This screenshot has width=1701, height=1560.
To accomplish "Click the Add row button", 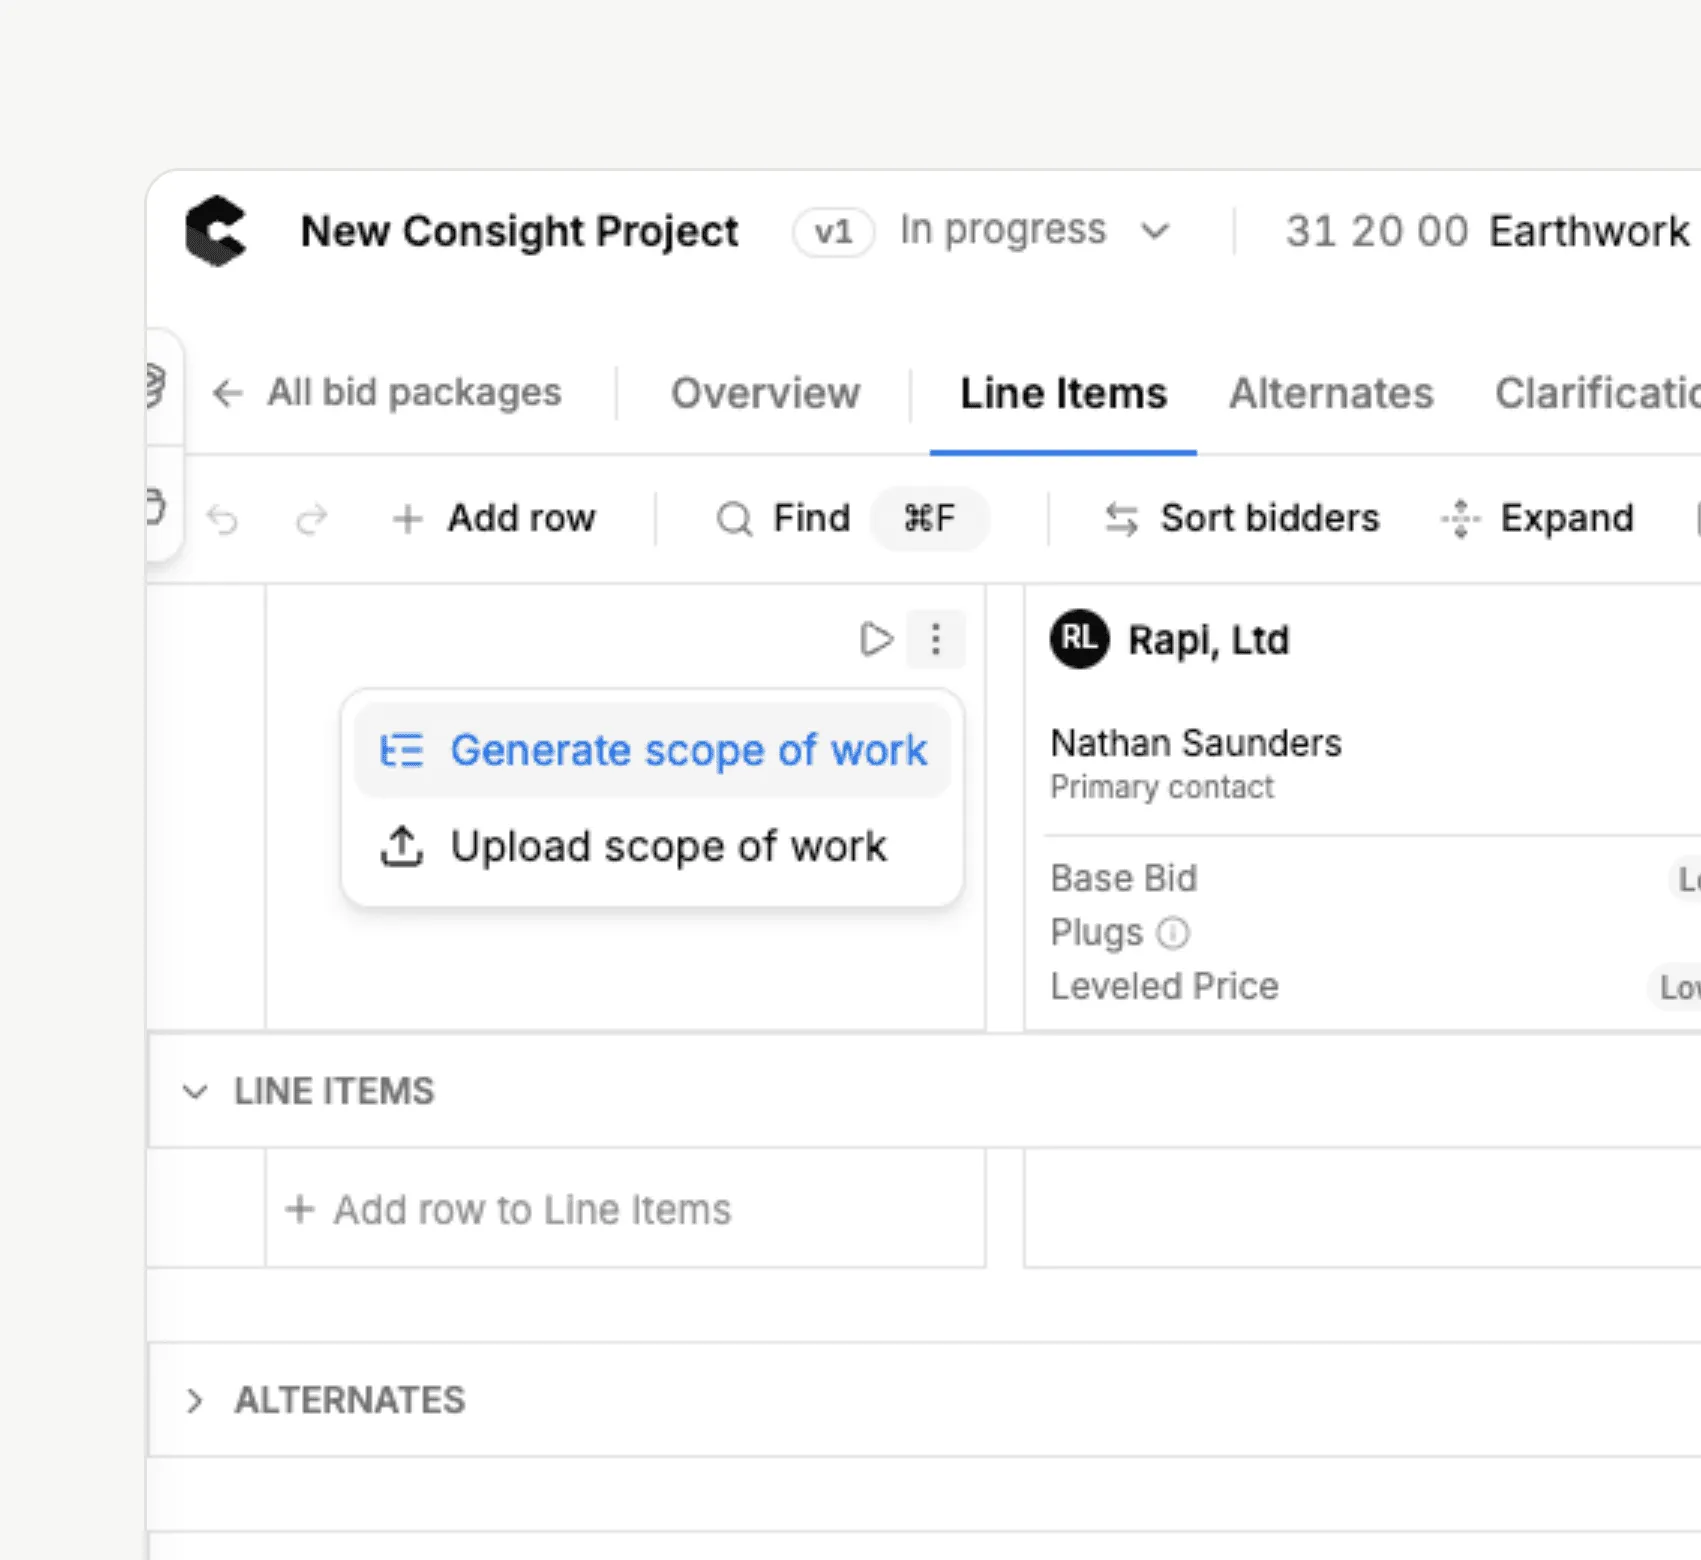I will pos(494,519).
